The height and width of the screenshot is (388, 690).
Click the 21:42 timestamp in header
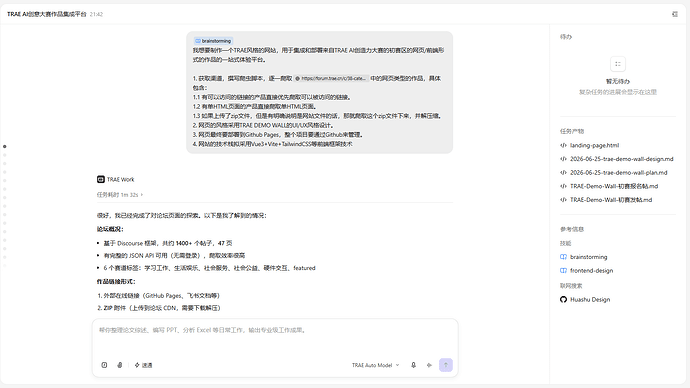pos(96,14)
